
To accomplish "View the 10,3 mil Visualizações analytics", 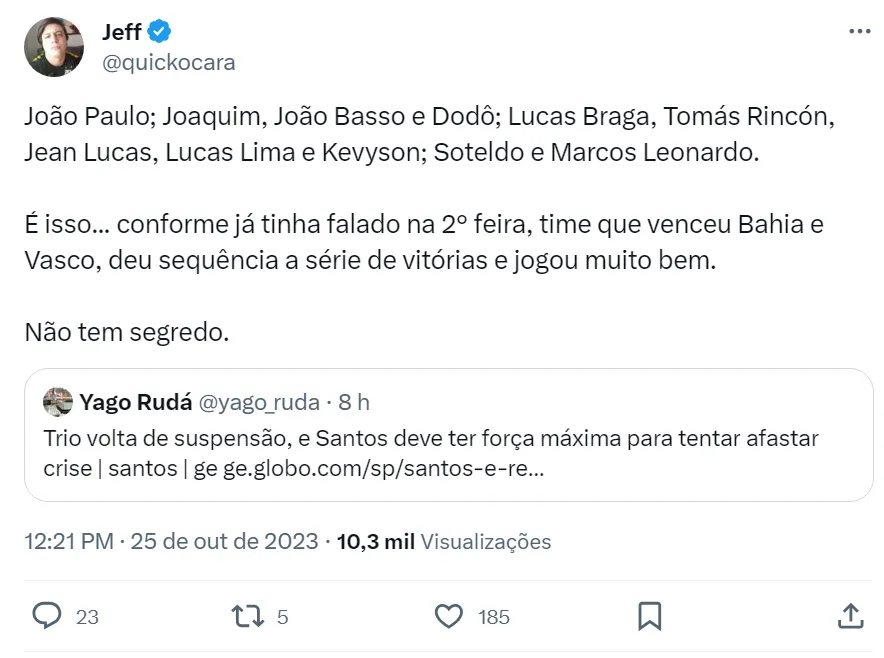I will 445,542.
